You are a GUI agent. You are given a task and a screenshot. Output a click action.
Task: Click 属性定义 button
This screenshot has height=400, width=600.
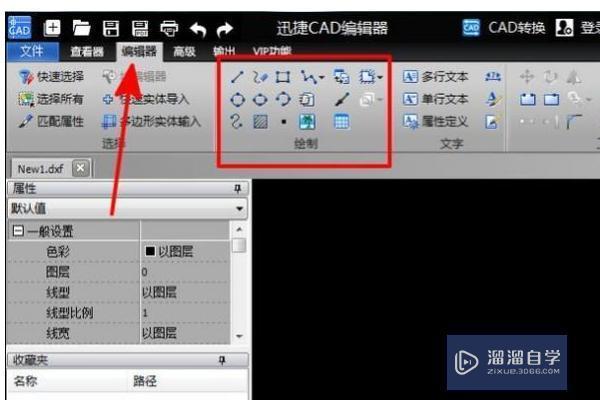coord(436,122)
